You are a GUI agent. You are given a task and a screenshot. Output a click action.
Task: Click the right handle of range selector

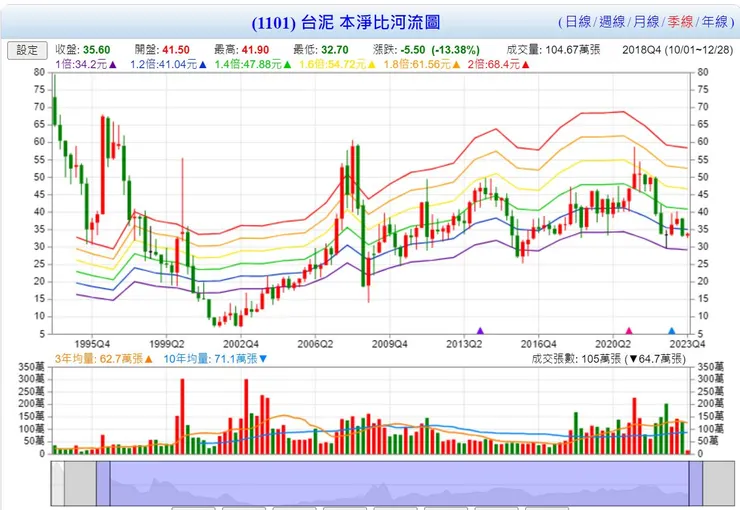click(x=696, y=484)
